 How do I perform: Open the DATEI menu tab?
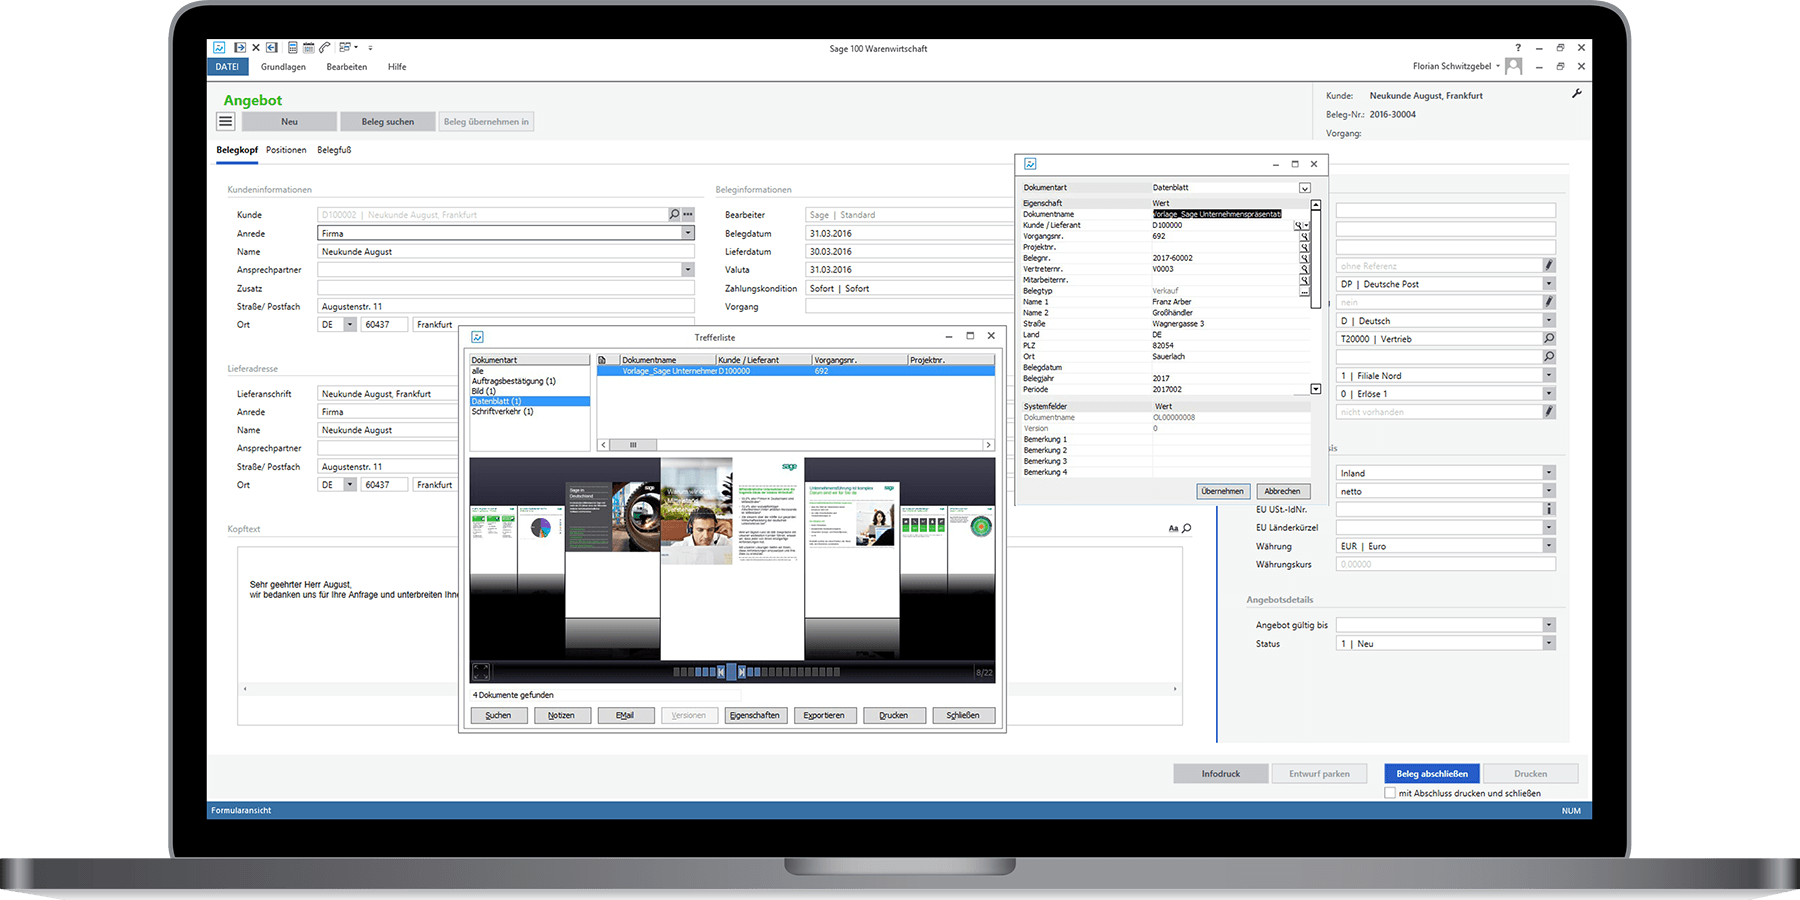coord(228,67)
